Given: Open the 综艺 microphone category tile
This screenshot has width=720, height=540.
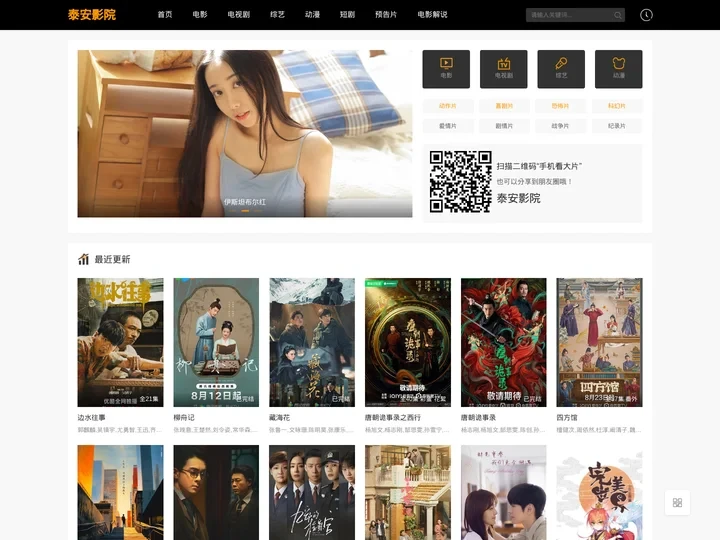Looking at the screenshot, I should (561, 69).
